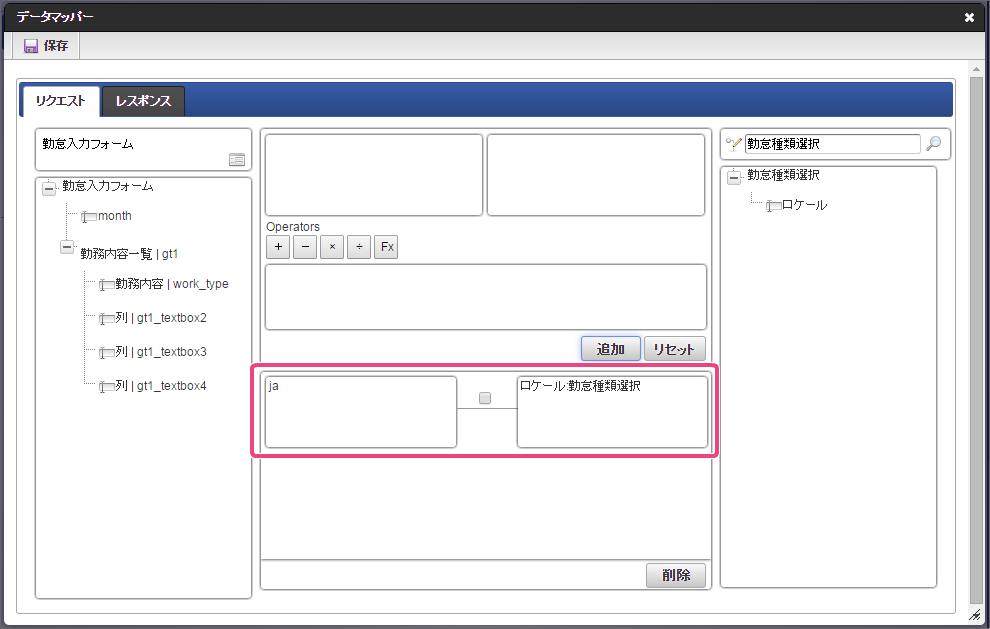The height and width of the screenshot is (629, 990).
Task: Collapse the 勤務内容一覧 | gt1 node
Action: [x=67, y=247]
